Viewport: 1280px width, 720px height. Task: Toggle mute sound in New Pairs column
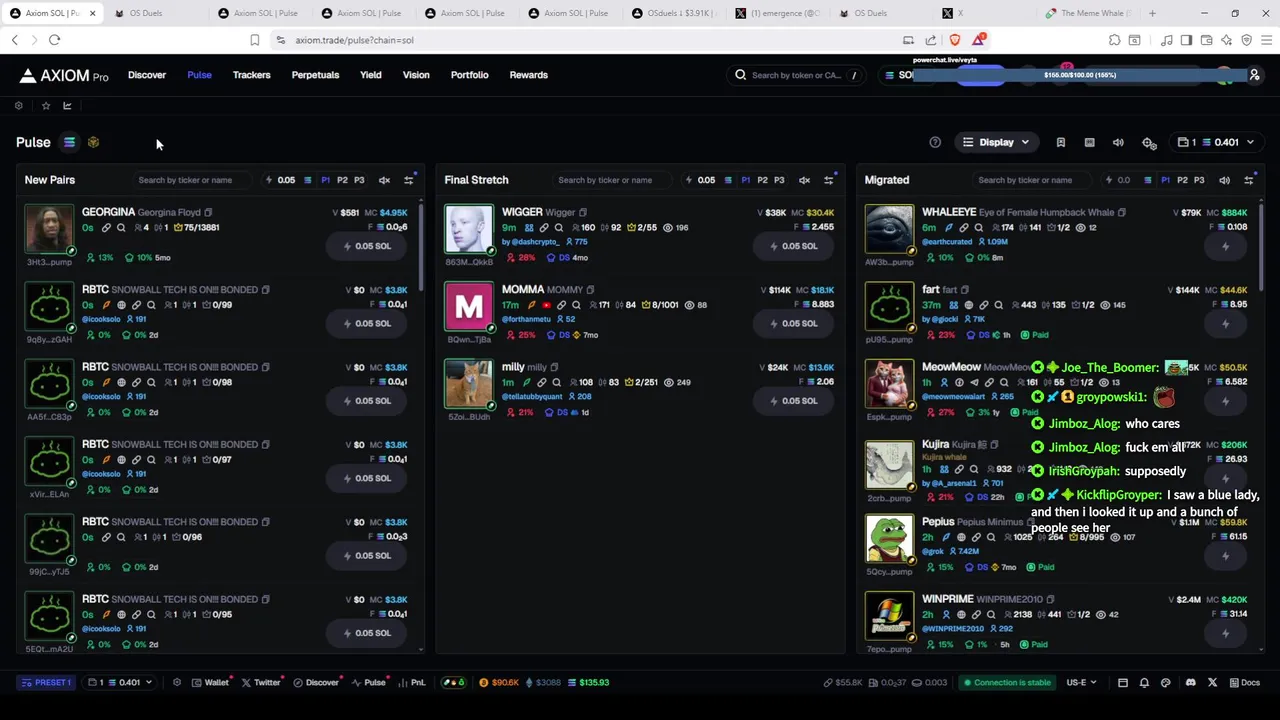click(384, 180)
